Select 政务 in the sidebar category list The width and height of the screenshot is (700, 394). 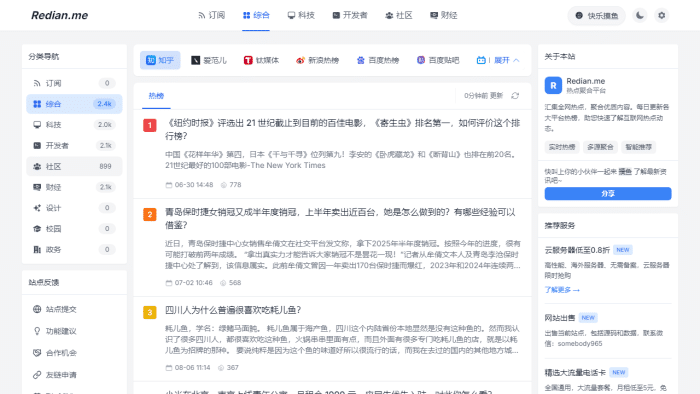[x=74, y=249]
